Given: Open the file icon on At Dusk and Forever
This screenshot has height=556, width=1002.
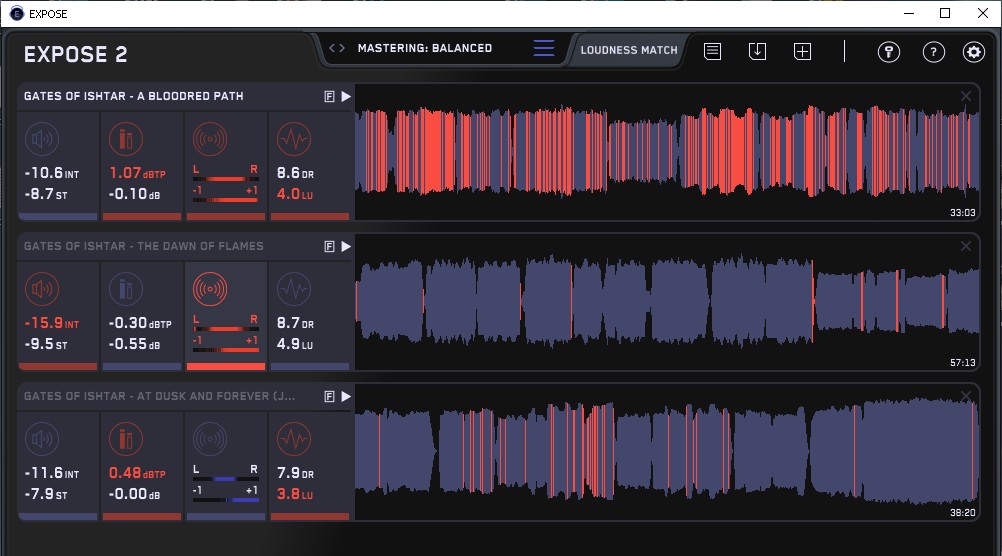Looking at the screenshot, I should point(329,397).
